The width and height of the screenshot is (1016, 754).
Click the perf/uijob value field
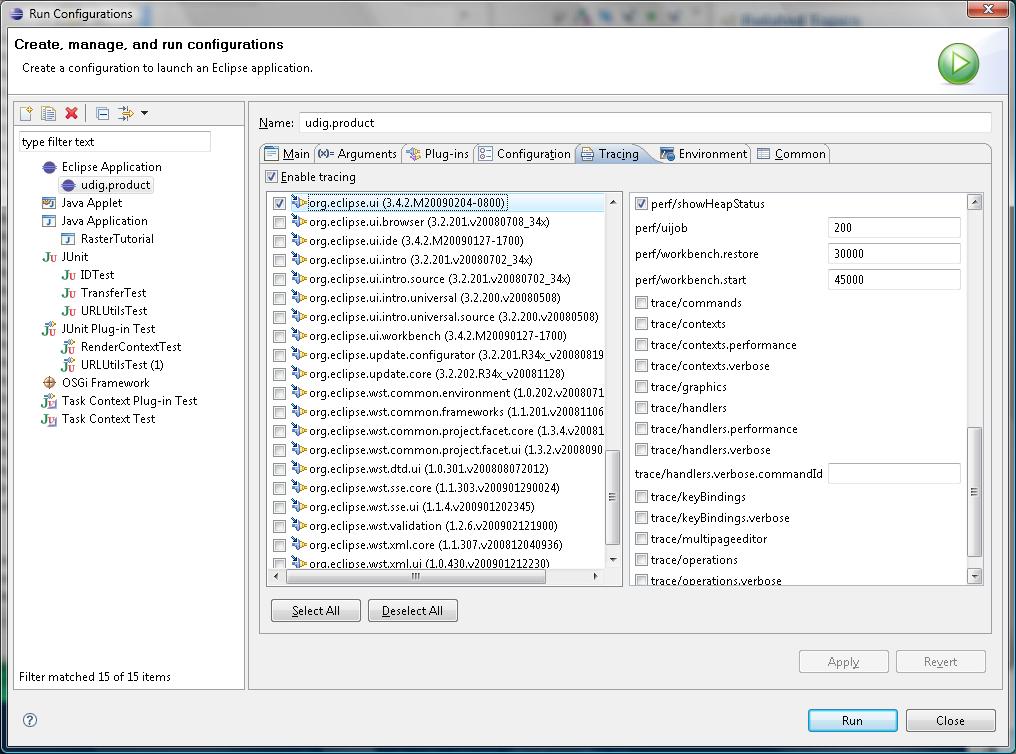[x=894, y=228]
